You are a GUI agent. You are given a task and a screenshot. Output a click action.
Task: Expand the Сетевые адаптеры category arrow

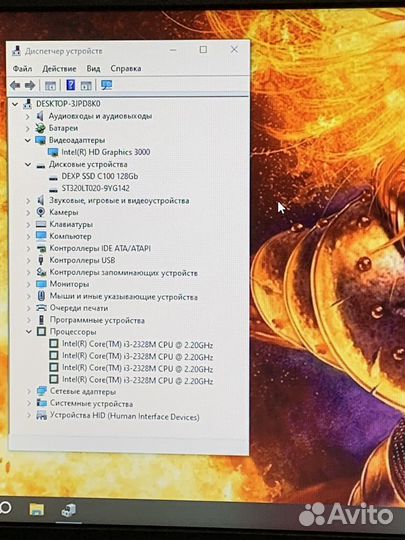coord(29,392)
